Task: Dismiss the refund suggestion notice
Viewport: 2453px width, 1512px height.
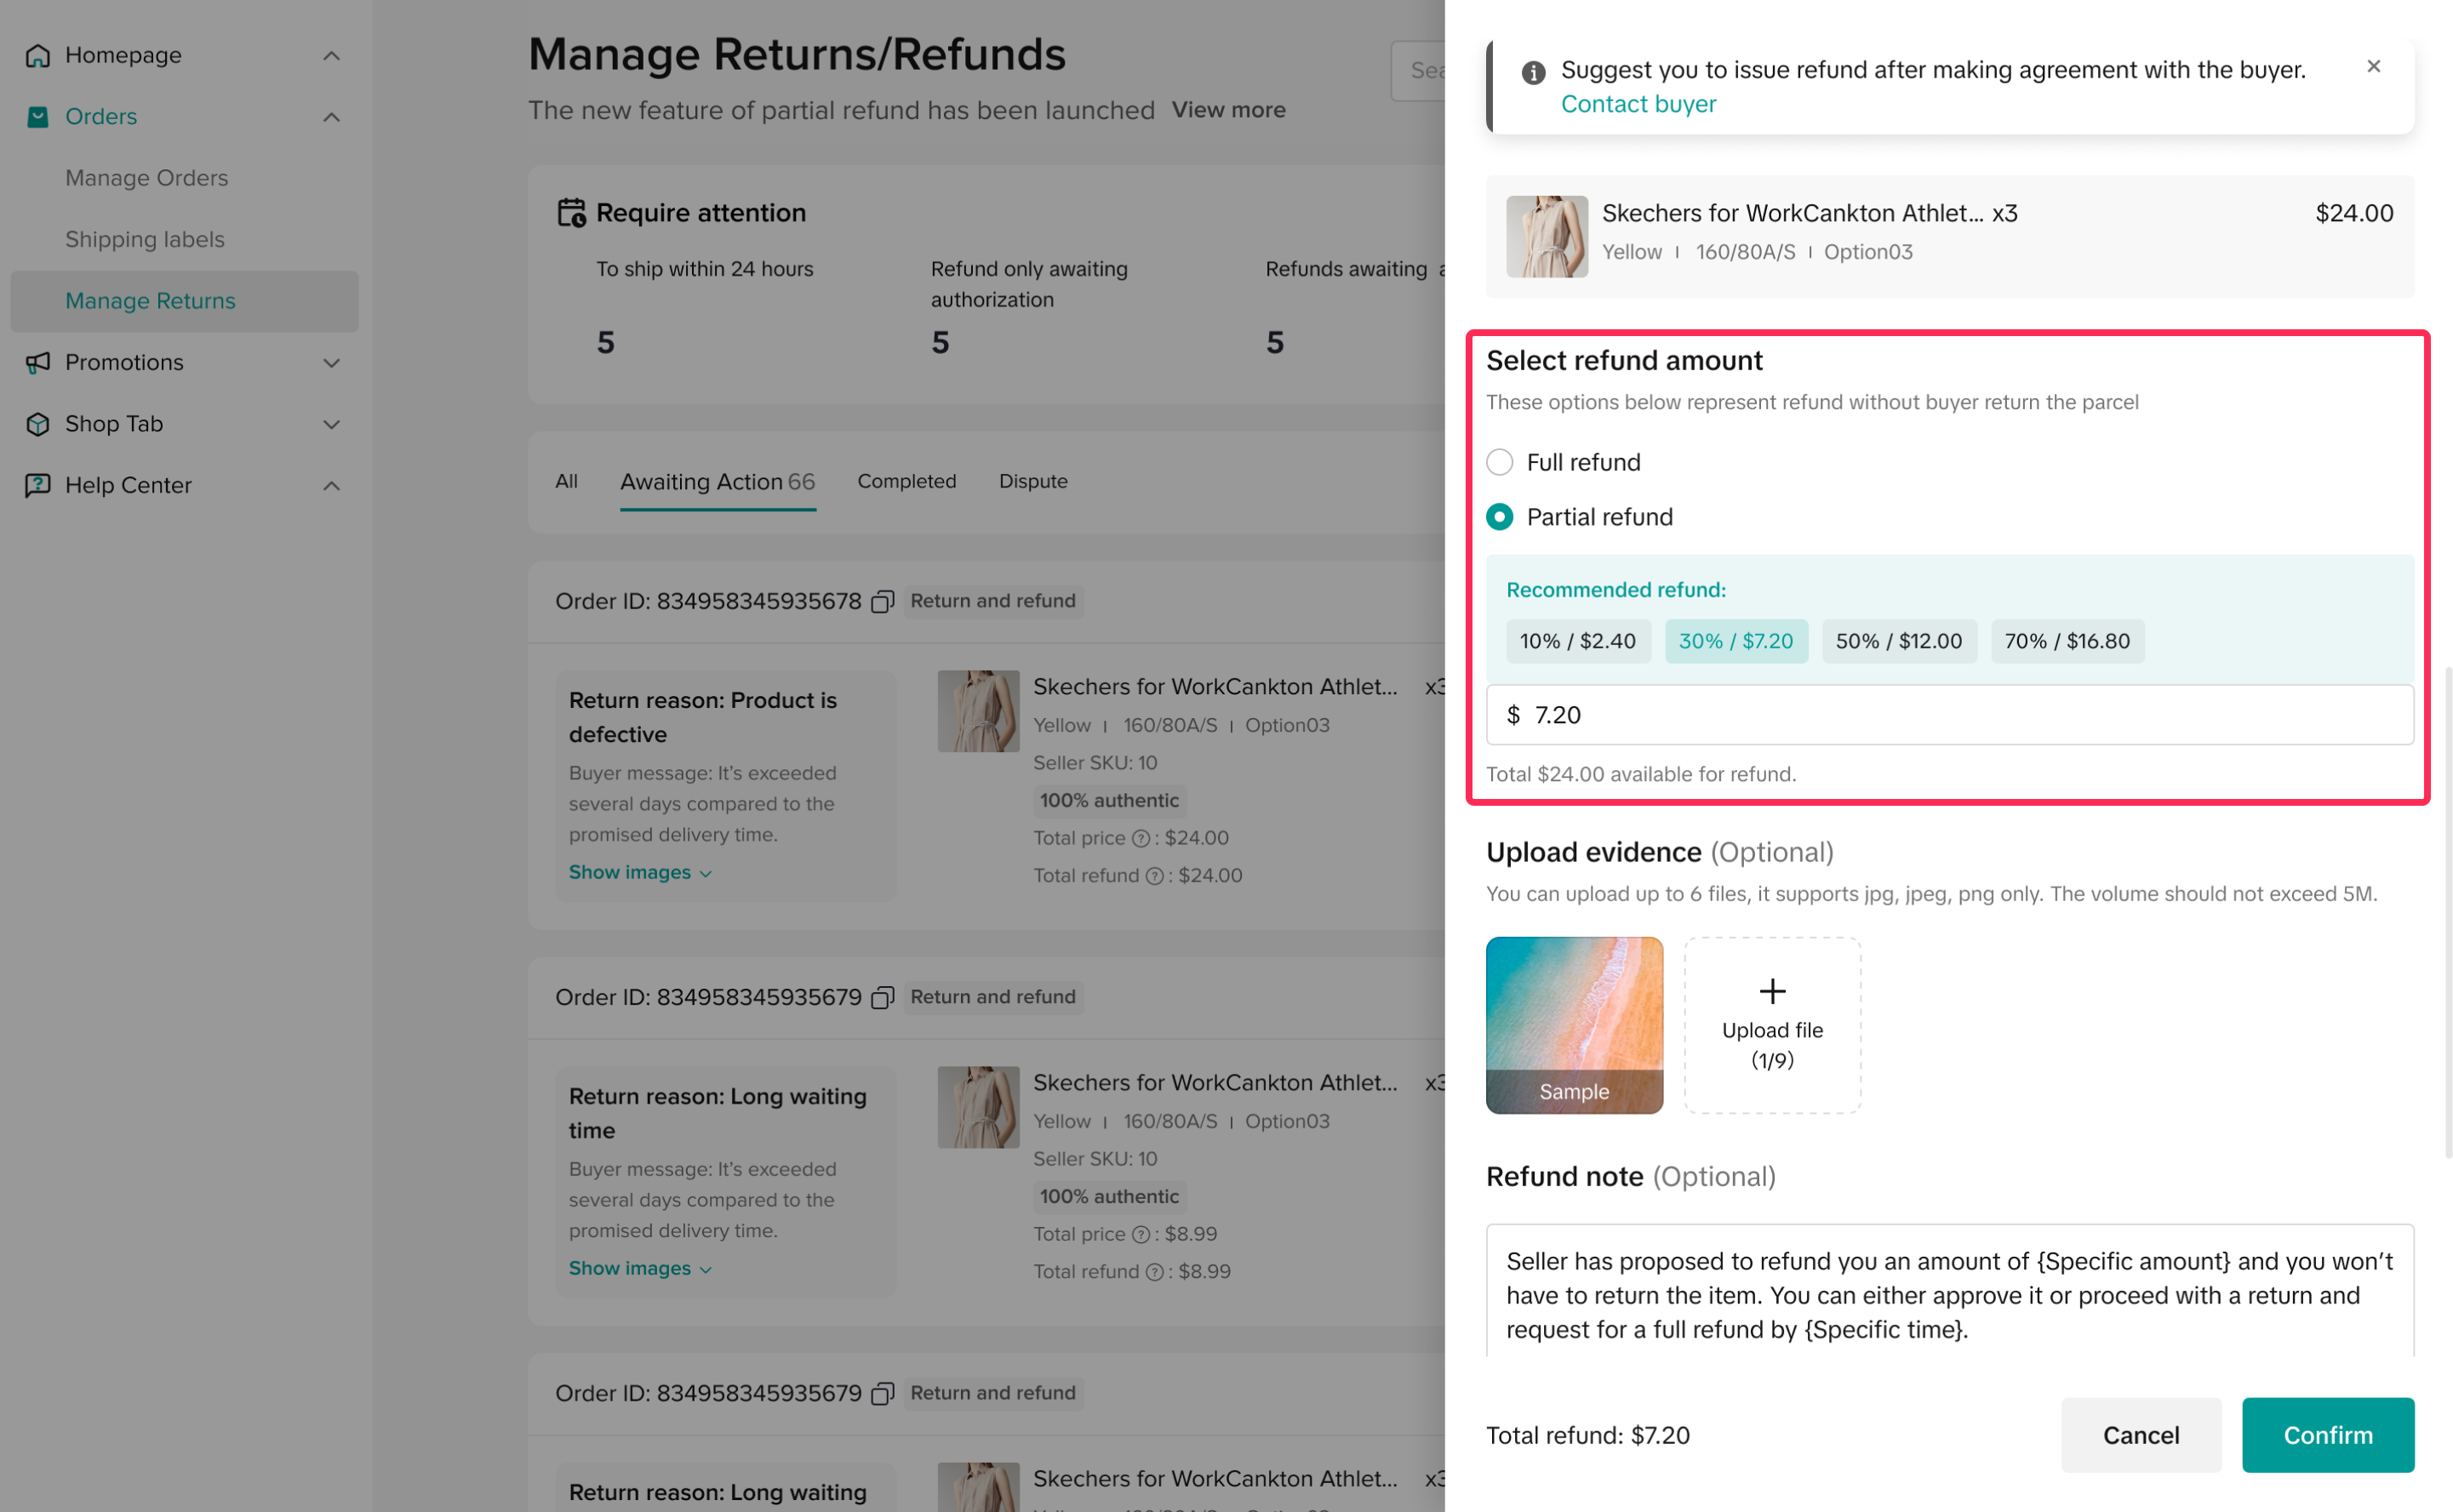Action: (x=2373, y=67)
